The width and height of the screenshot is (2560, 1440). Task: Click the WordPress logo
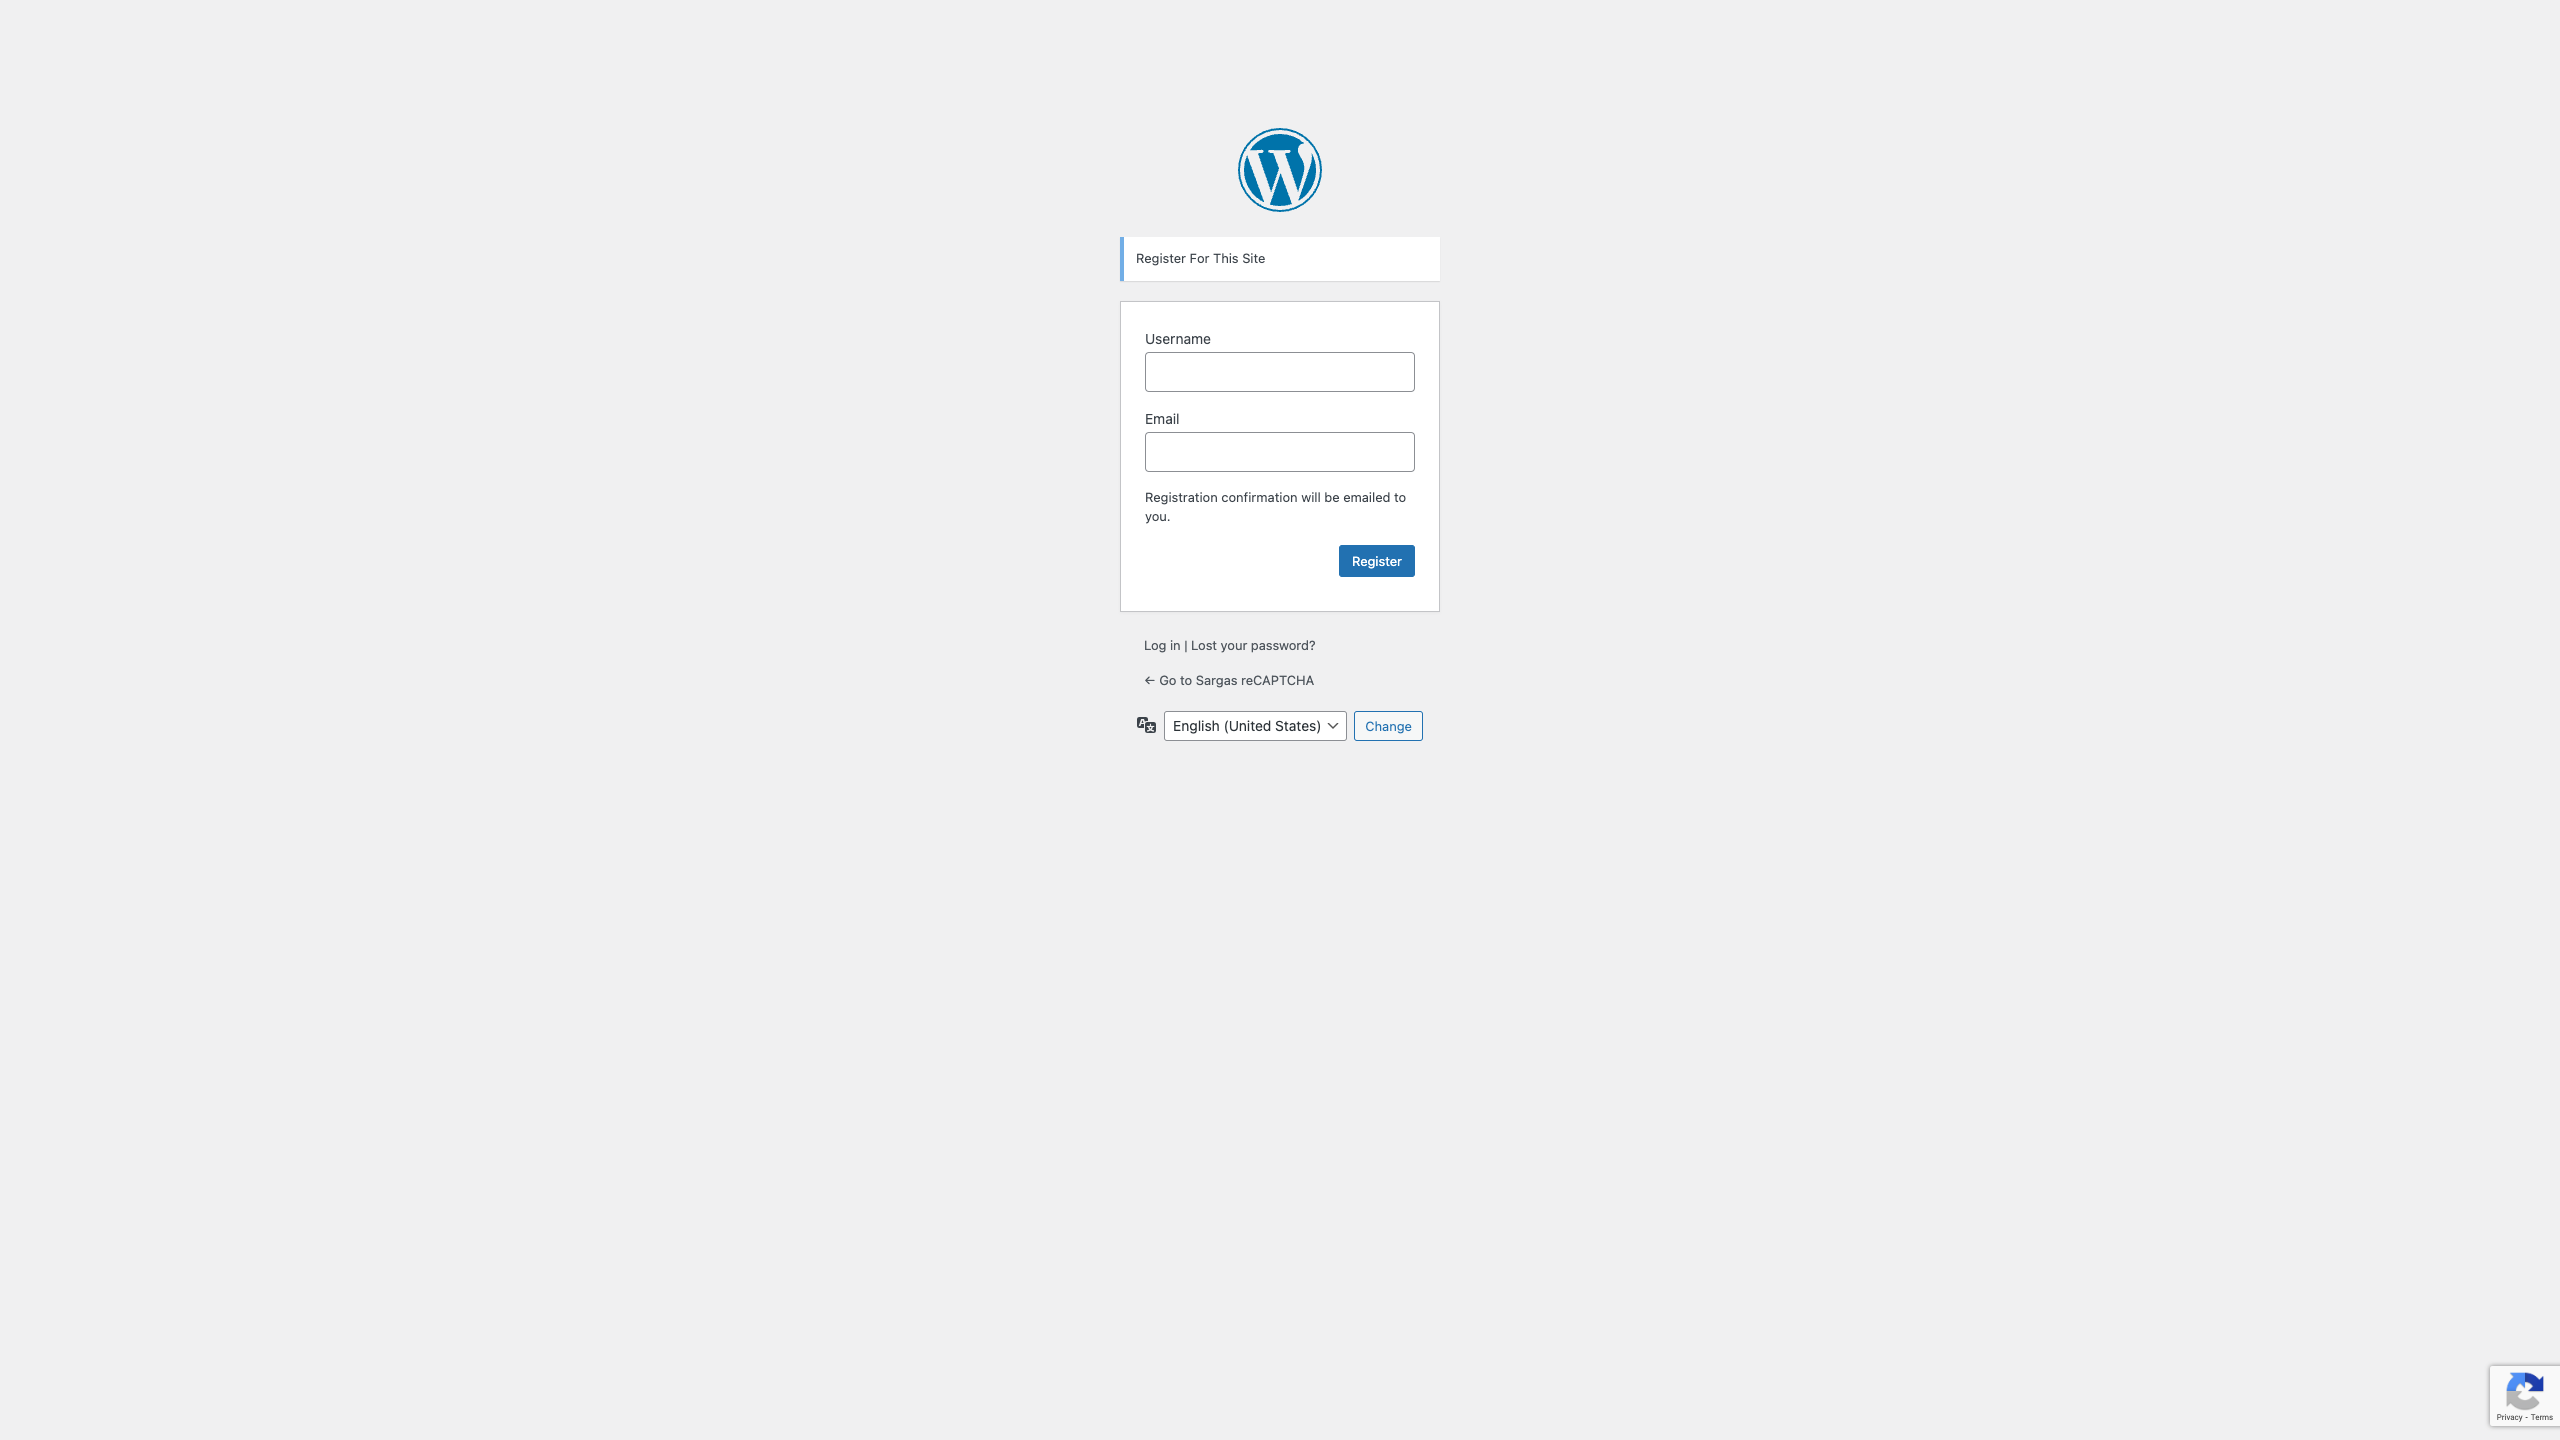tap(1280, 170)
